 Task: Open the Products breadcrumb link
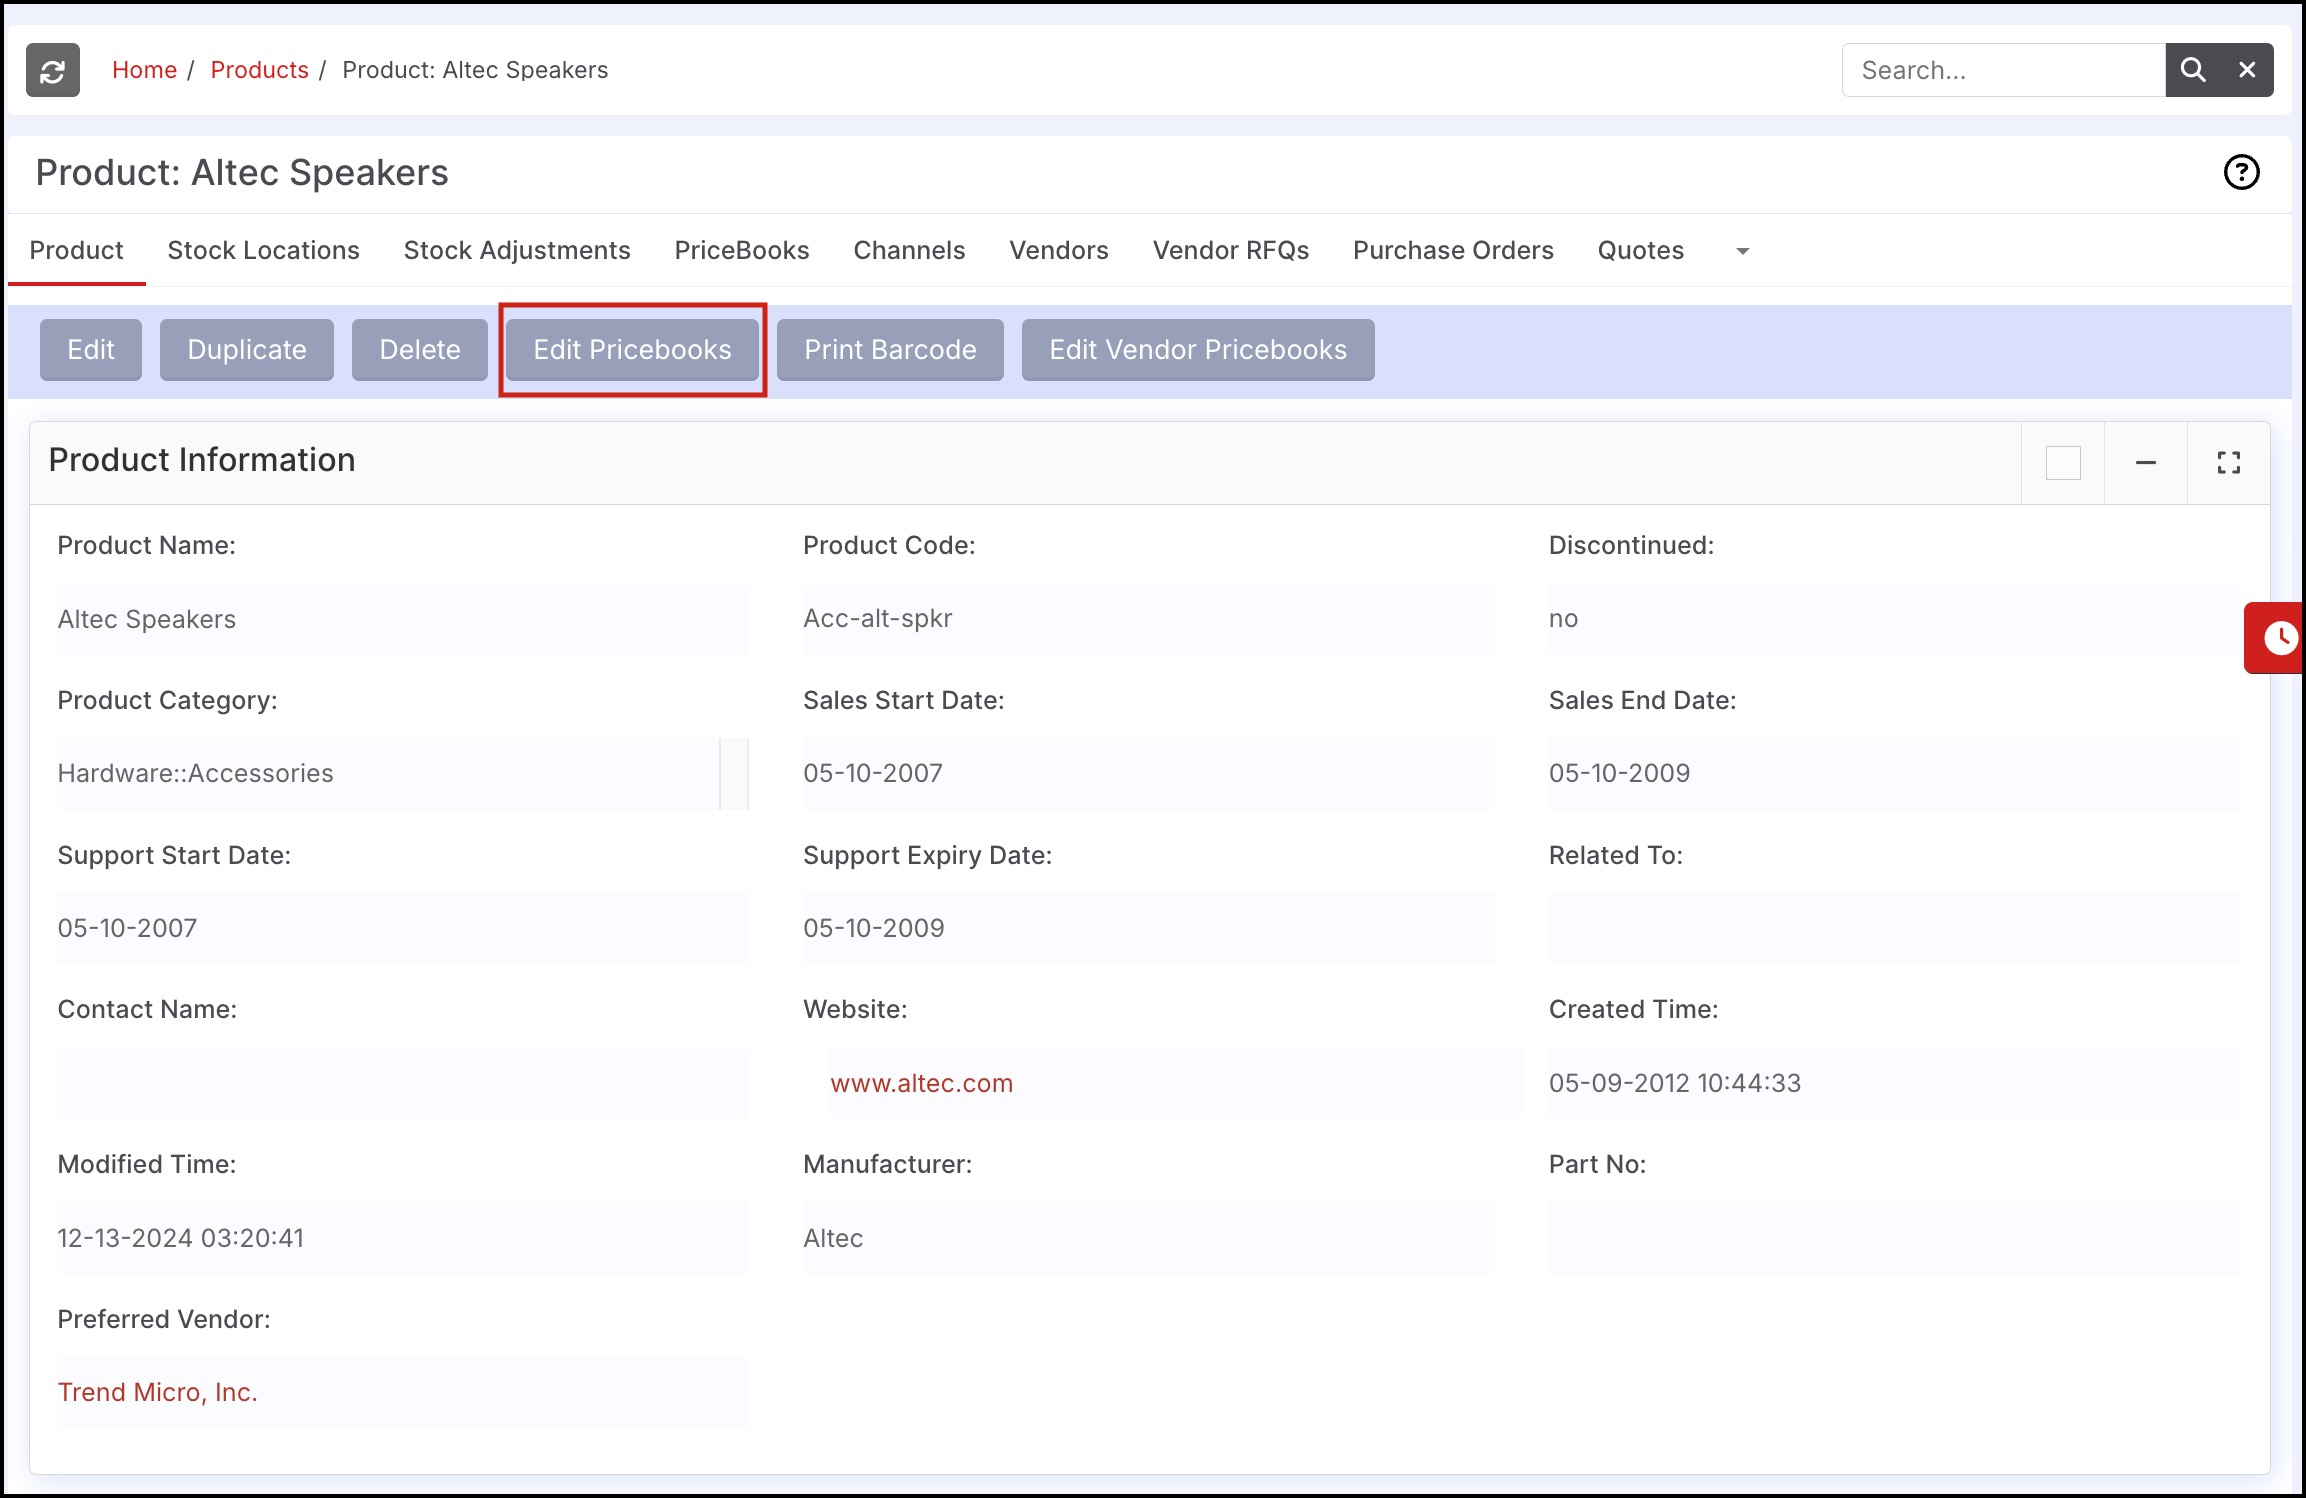pos(259,70)
